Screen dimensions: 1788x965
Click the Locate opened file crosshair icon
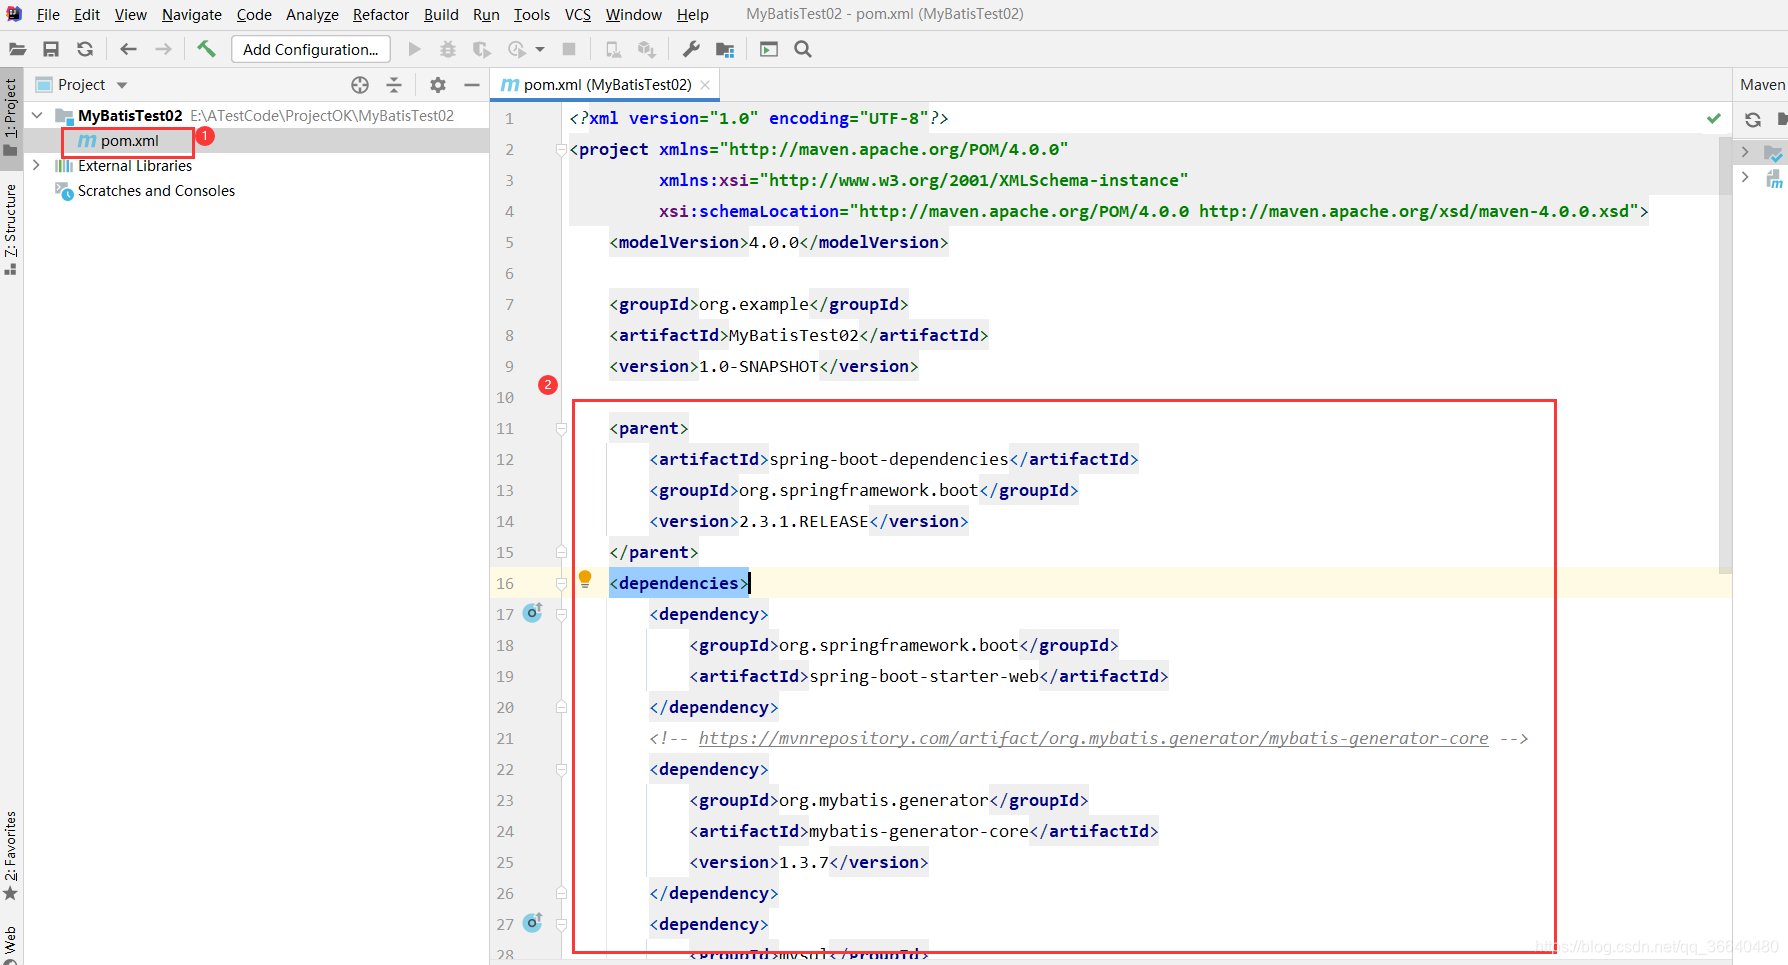click(360, 85)
